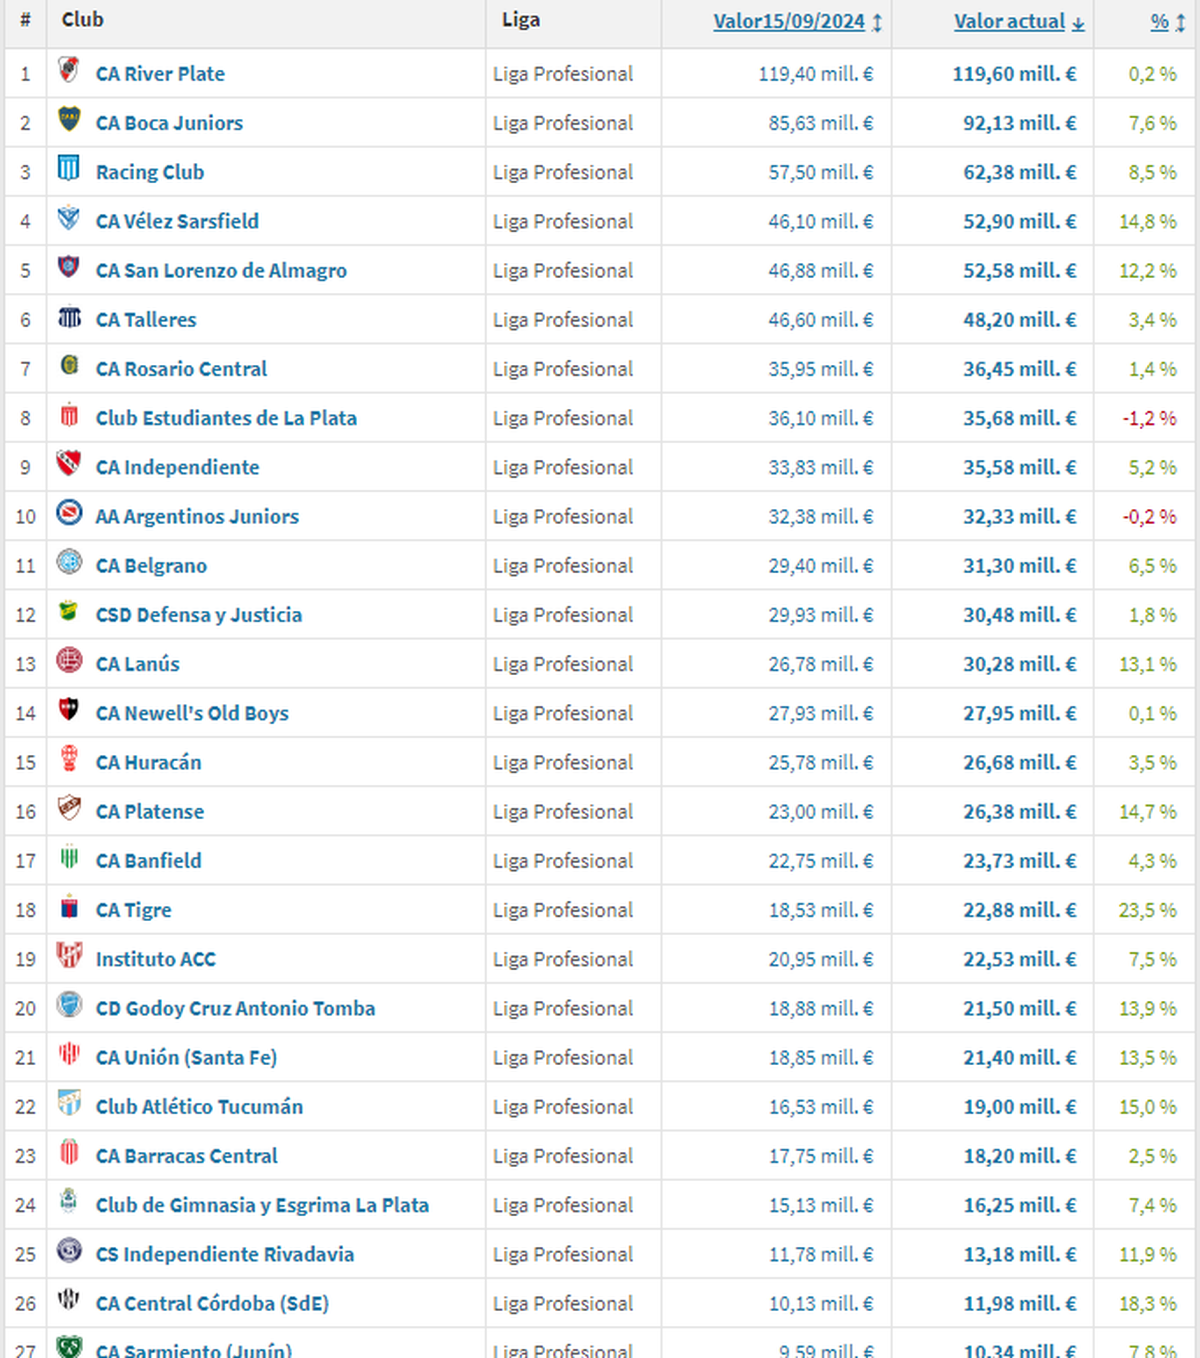Click the Argentinos Juniors crest icon
The height and width of the screenshot is (1358, 1200).
click(69, 512)
